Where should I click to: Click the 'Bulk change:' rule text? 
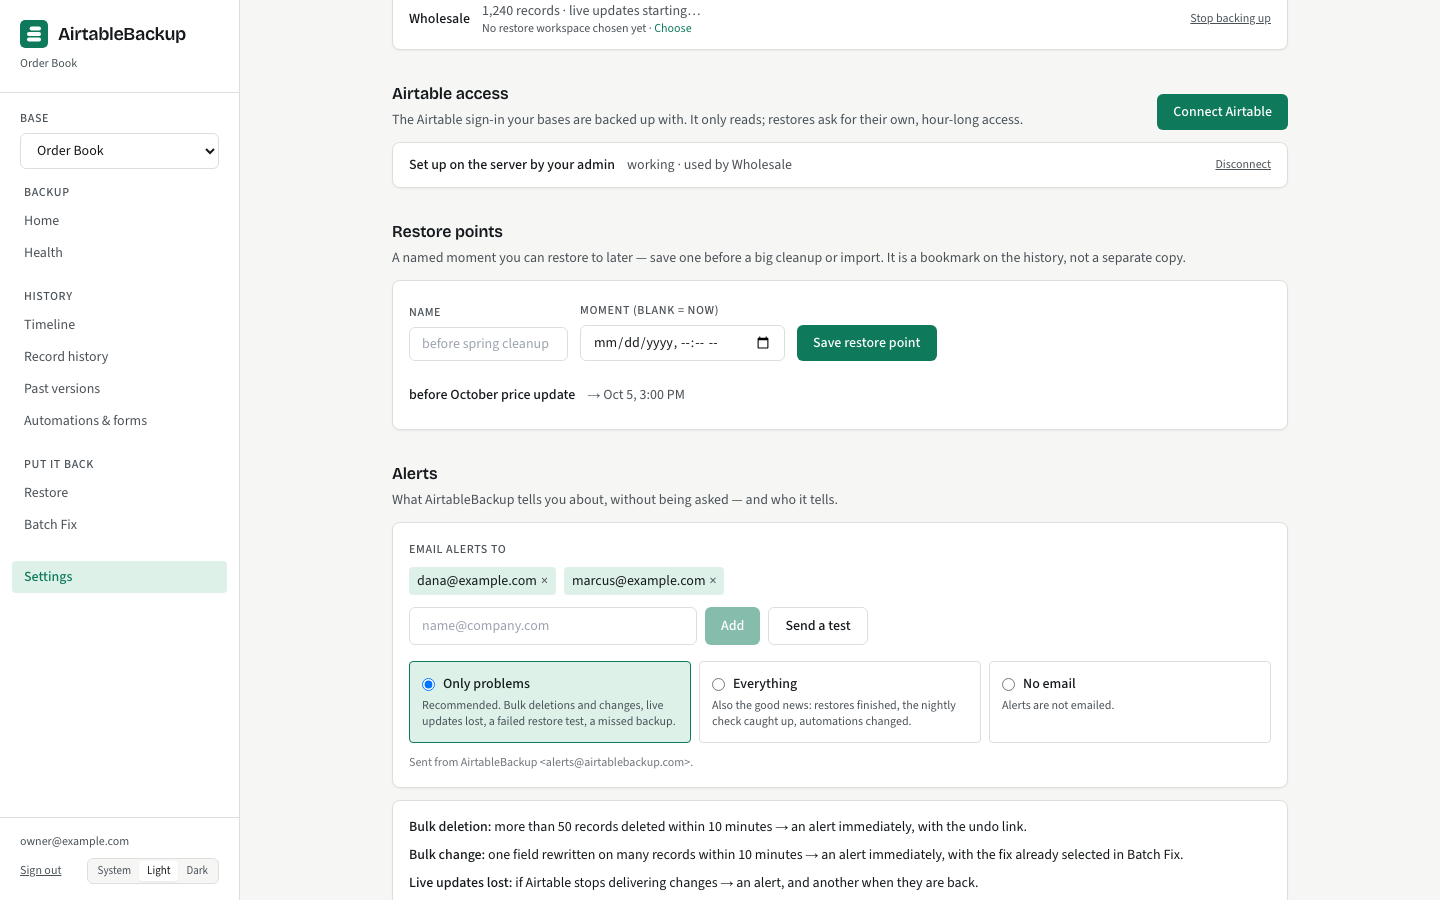[x=447, y=855]
